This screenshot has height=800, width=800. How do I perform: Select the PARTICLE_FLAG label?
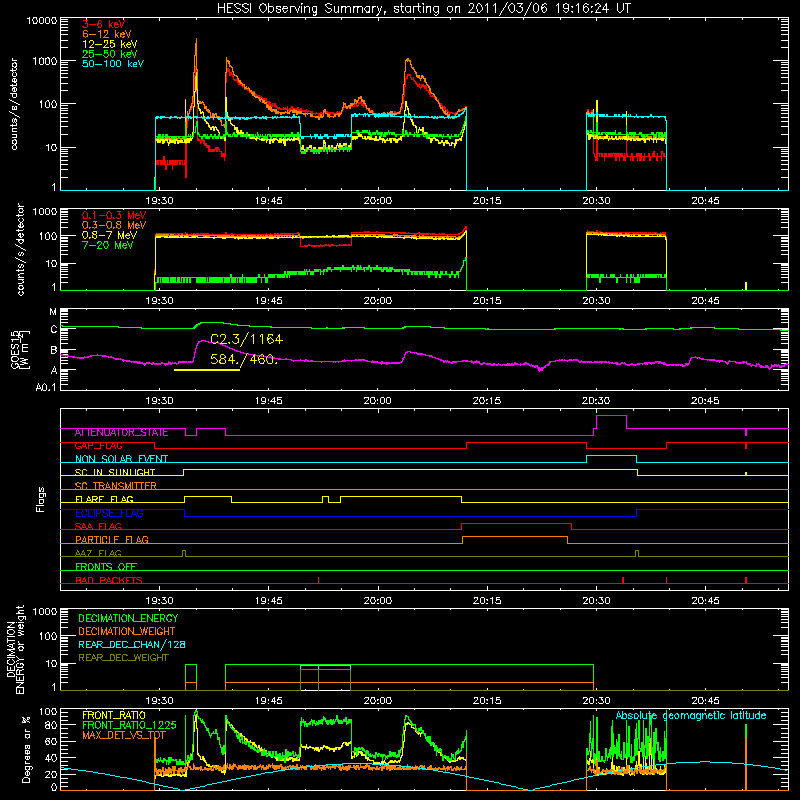pos(112,540)
